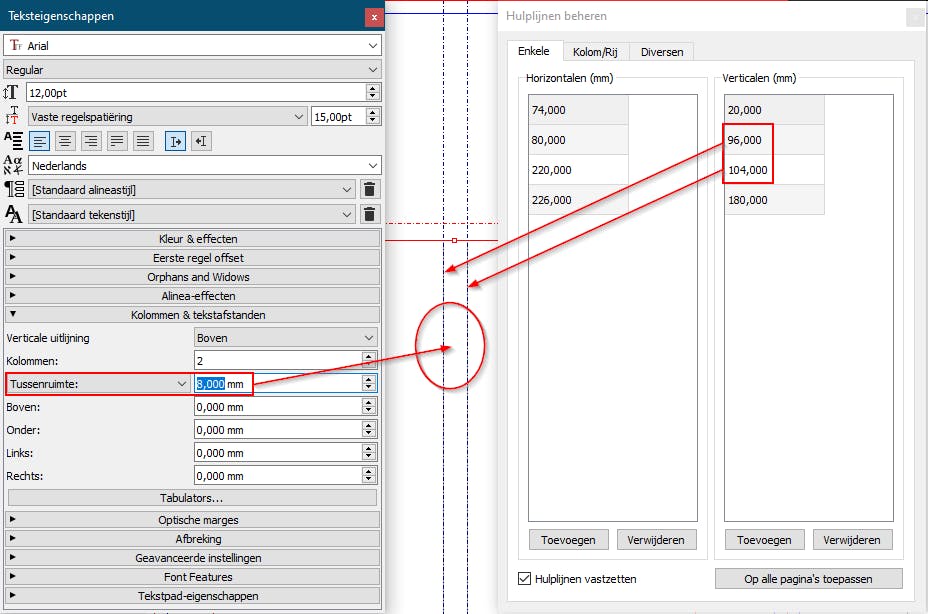Image resolution: width=928 pixels, height=614 pixels.
Task: Step the Tussenruimte spinner
Action: (369, 384)
